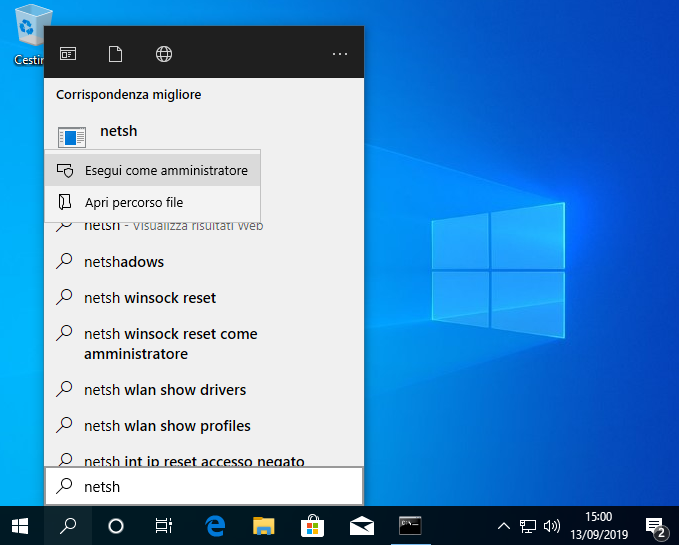The width and height of the screenshot is (679, 545).
Task: Open the Mail app from the taskbar
Action: pos(362,526)
